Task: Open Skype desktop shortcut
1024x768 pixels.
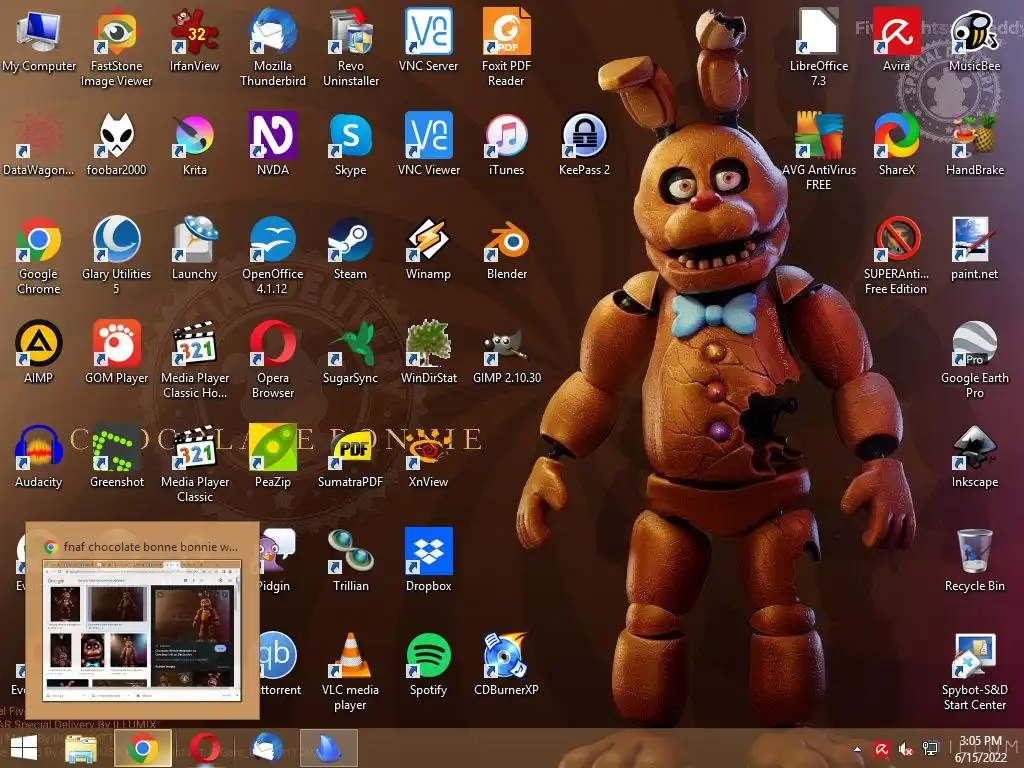Action: [x=351, y=145]
